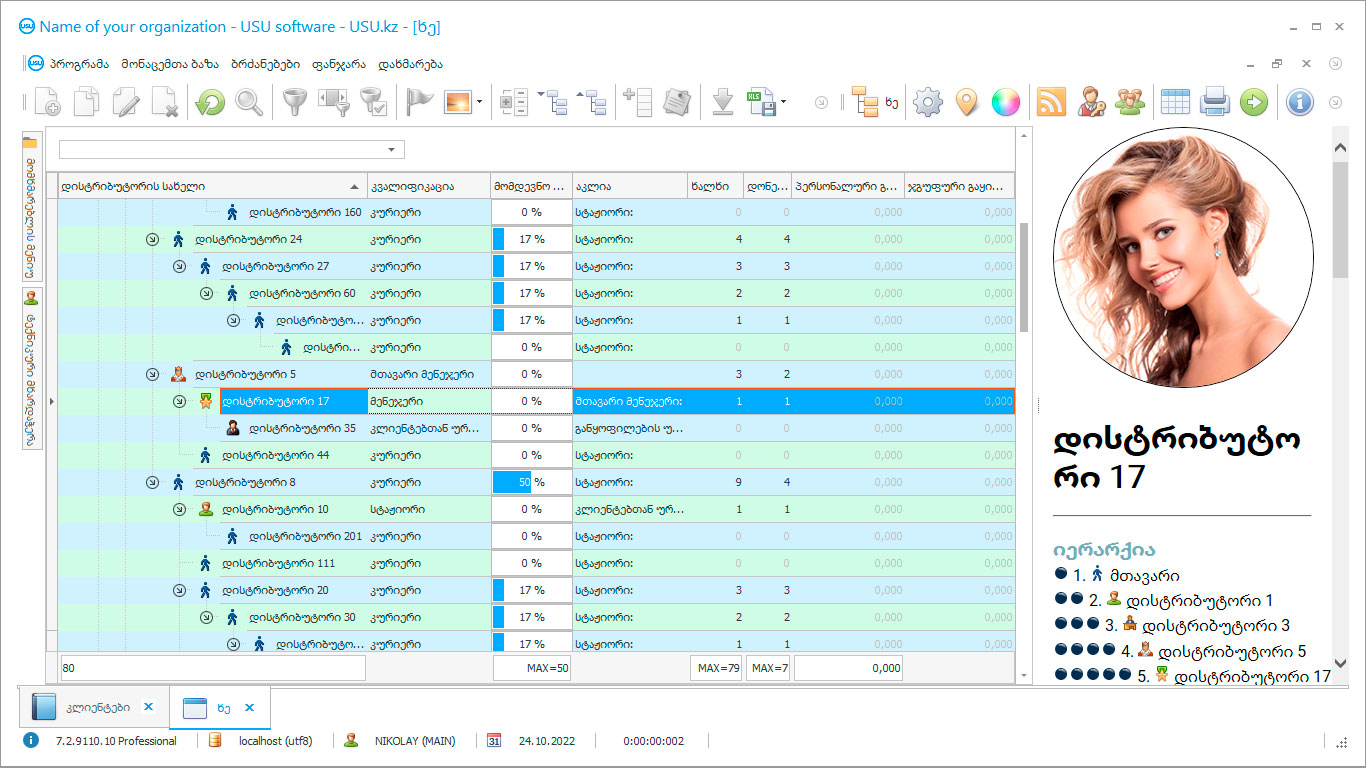Collapse the დისტრიბუტორი 30 tree node

(x=206, y=617)
